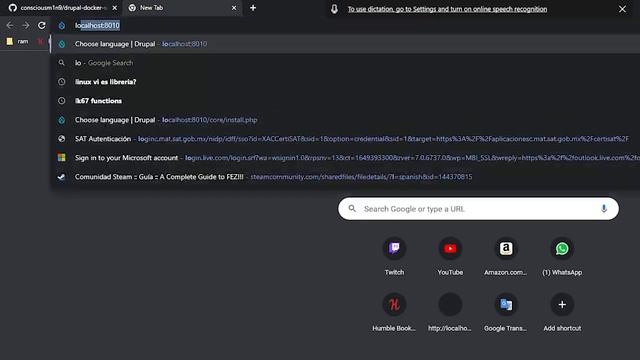Reload the page with the refresh button

click(x=42, y=25)
